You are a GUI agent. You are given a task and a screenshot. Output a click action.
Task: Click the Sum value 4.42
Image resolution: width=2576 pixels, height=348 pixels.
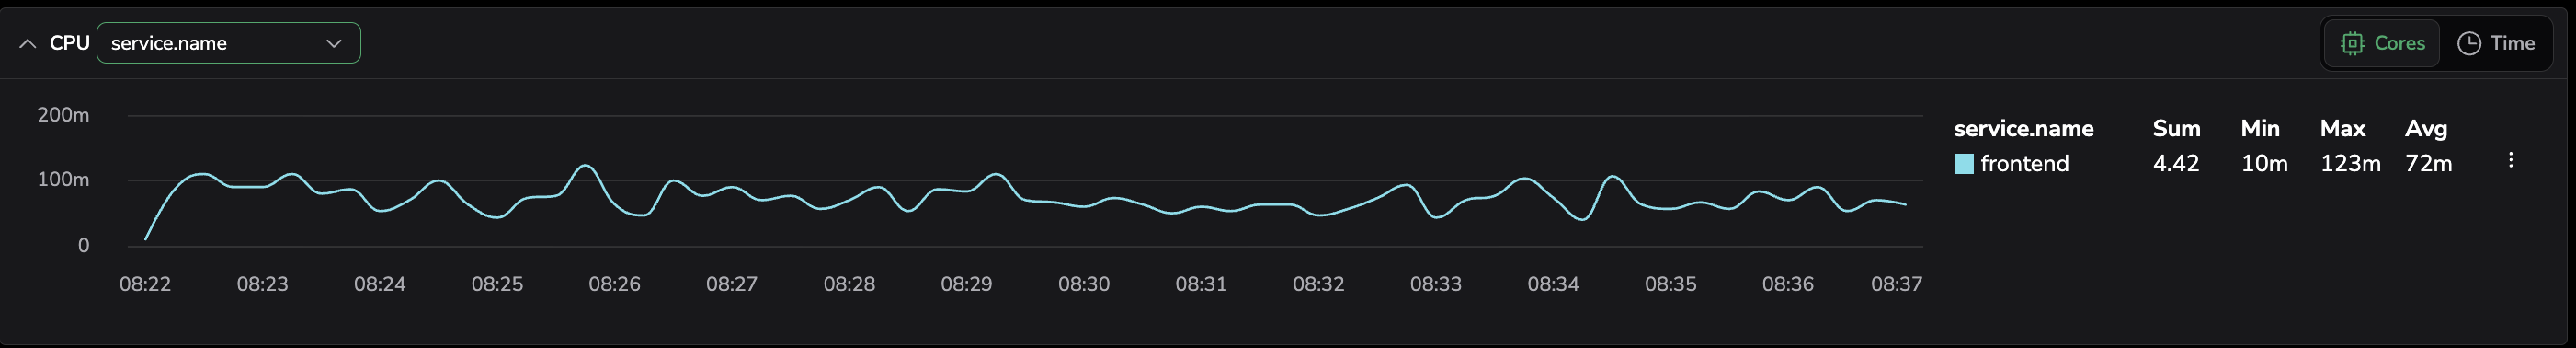click(x=2176, y=164)
